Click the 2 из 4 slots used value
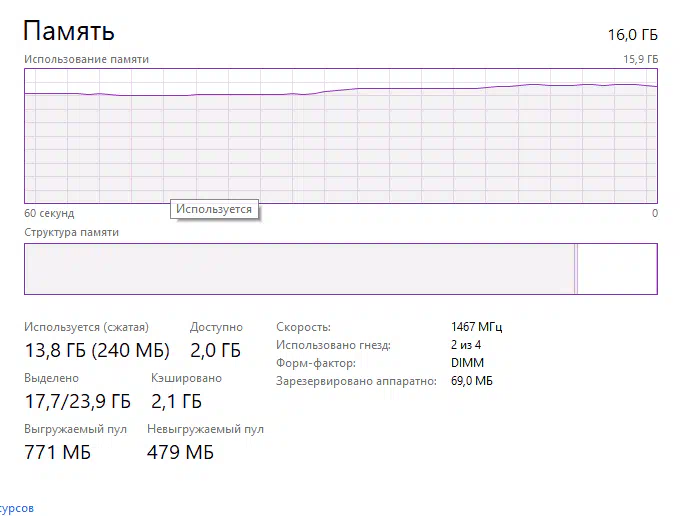Screen dimensions: 680x516 pos(466,345)
